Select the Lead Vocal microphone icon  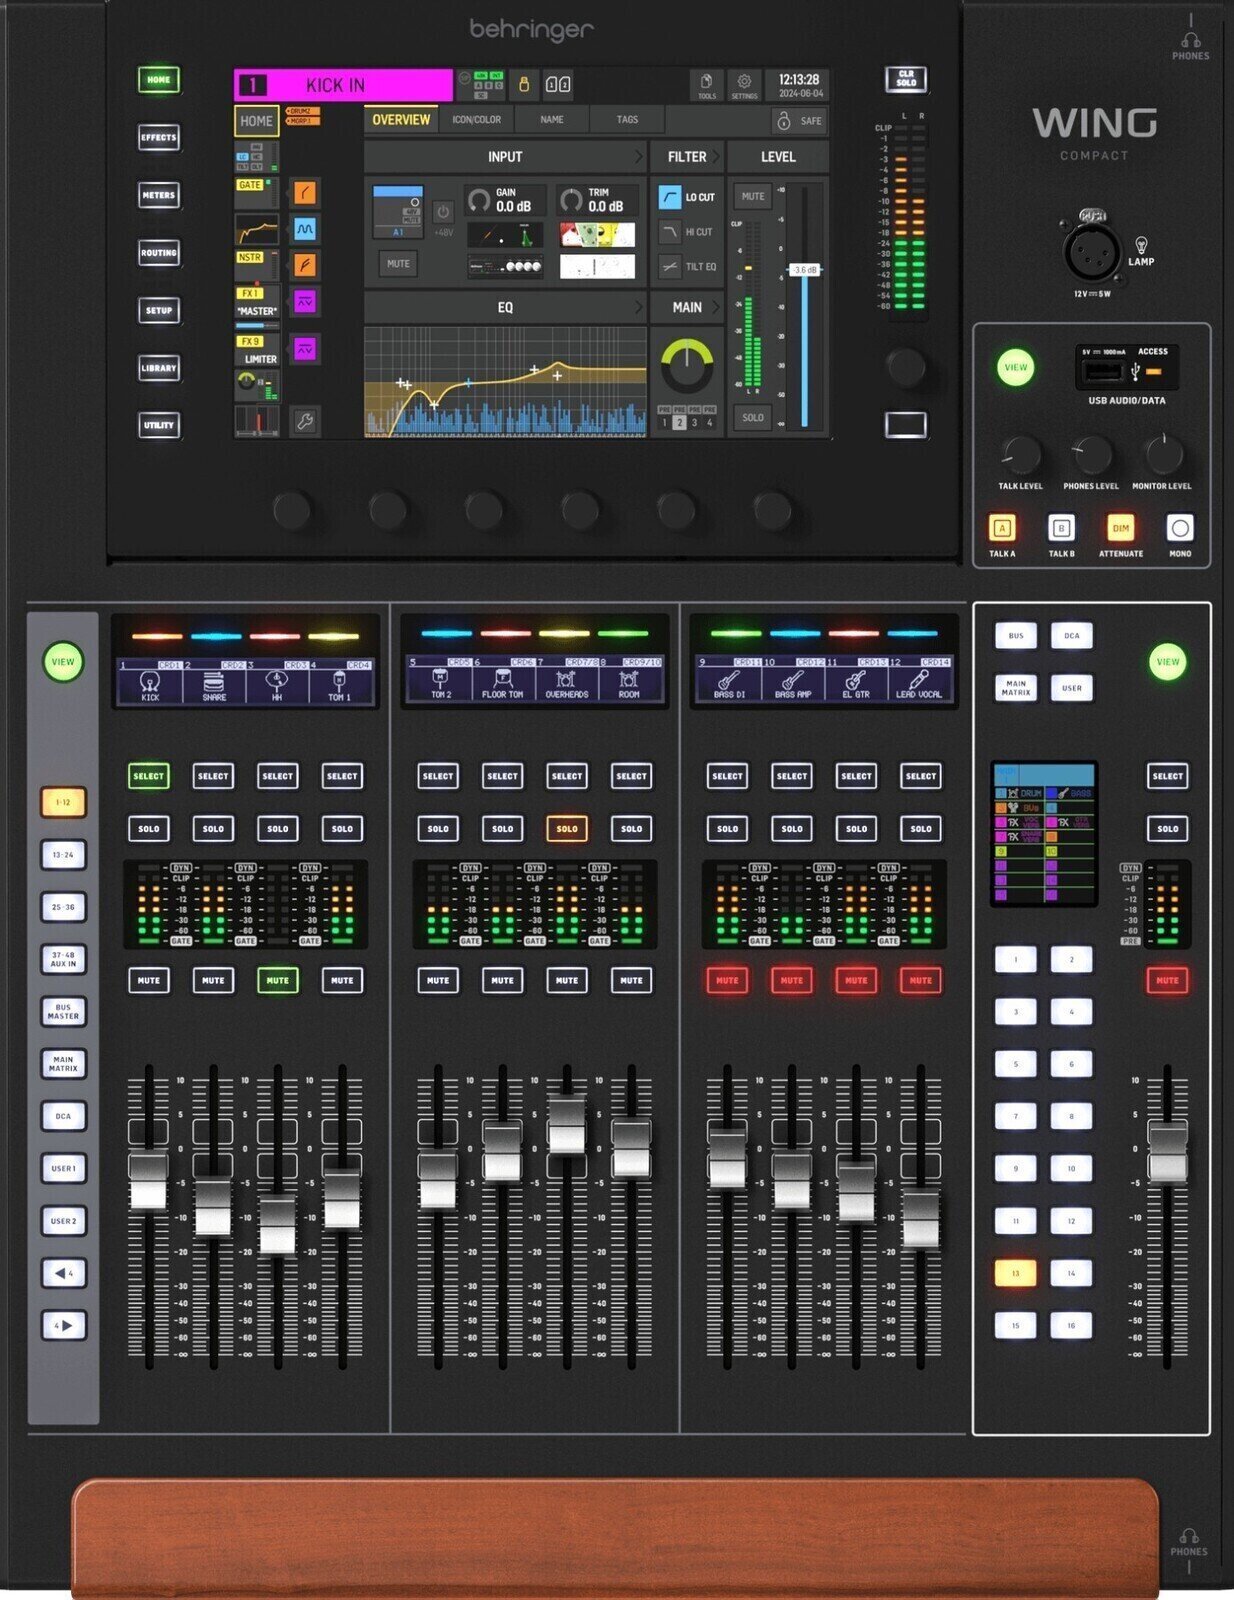click(918, 683)
